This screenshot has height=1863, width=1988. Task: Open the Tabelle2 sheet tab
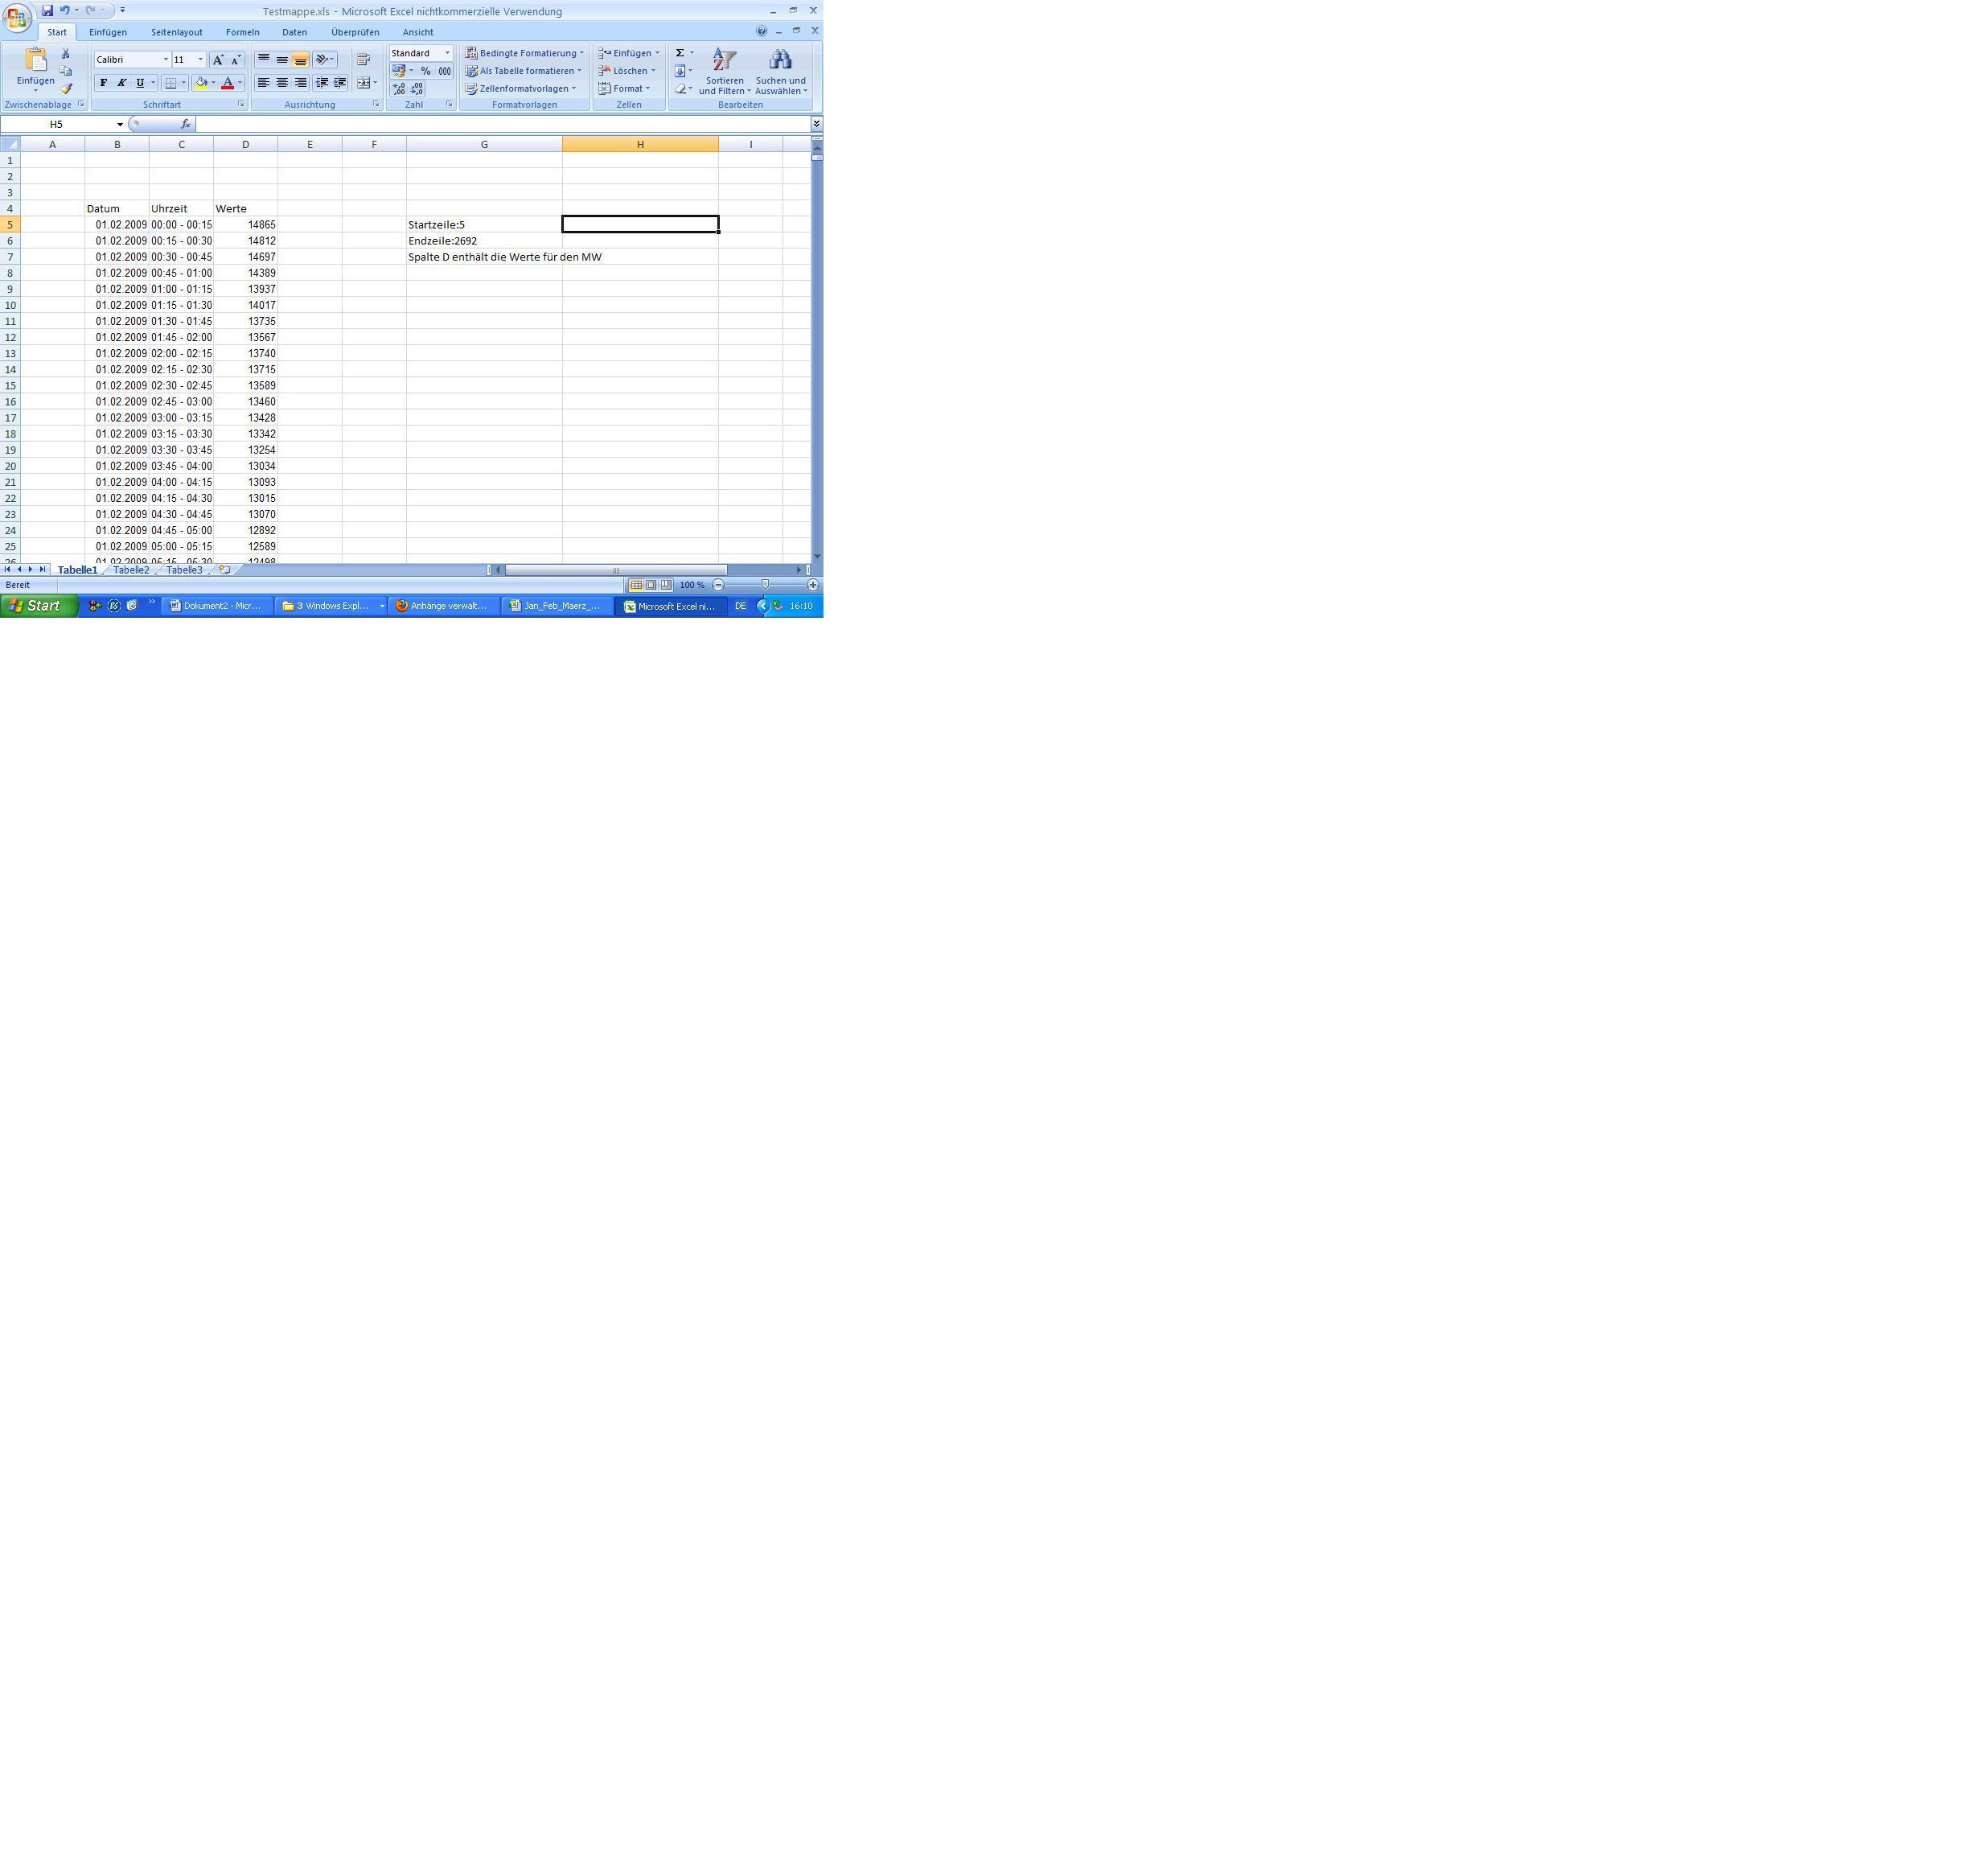(131, 570)
